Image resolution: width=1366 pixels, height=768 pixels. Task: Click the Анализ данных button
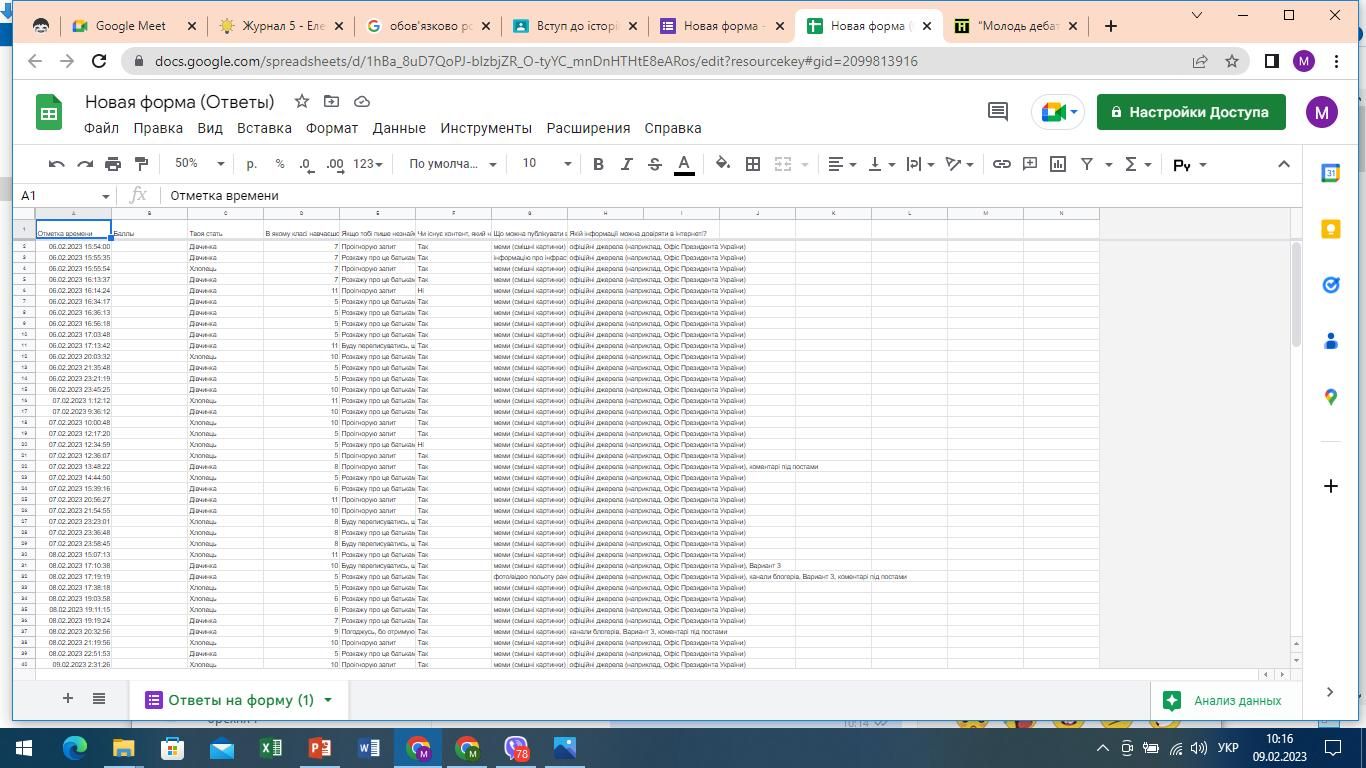tap(1223, 700)
